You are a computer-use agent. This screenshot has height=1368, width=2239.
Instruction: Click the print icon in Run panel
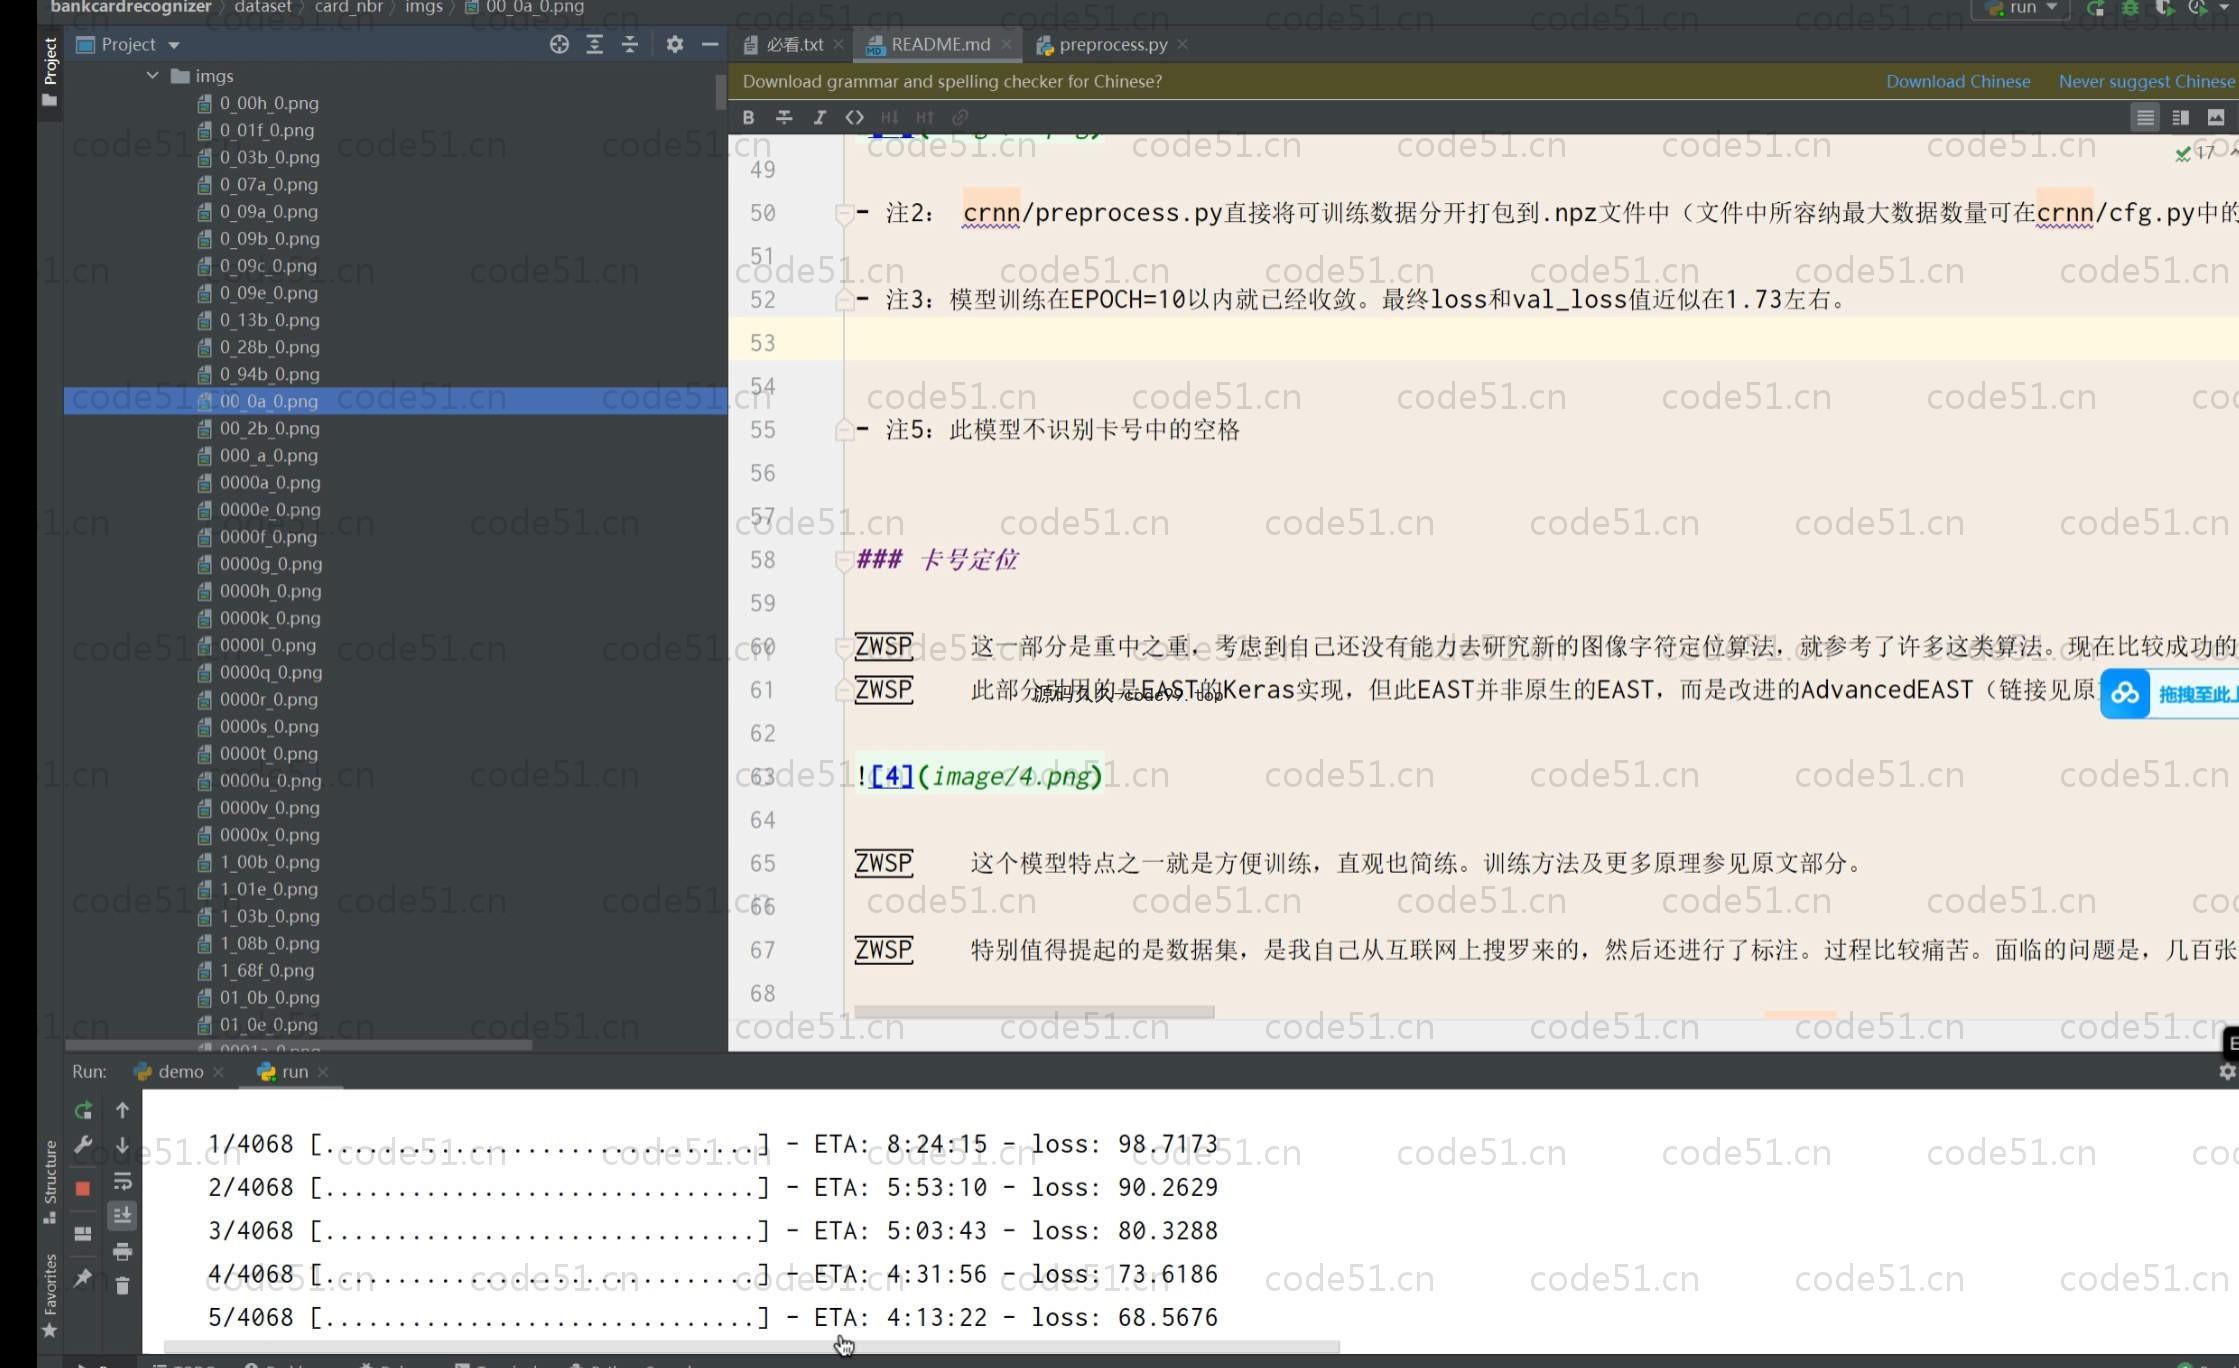coord(122,1251)
